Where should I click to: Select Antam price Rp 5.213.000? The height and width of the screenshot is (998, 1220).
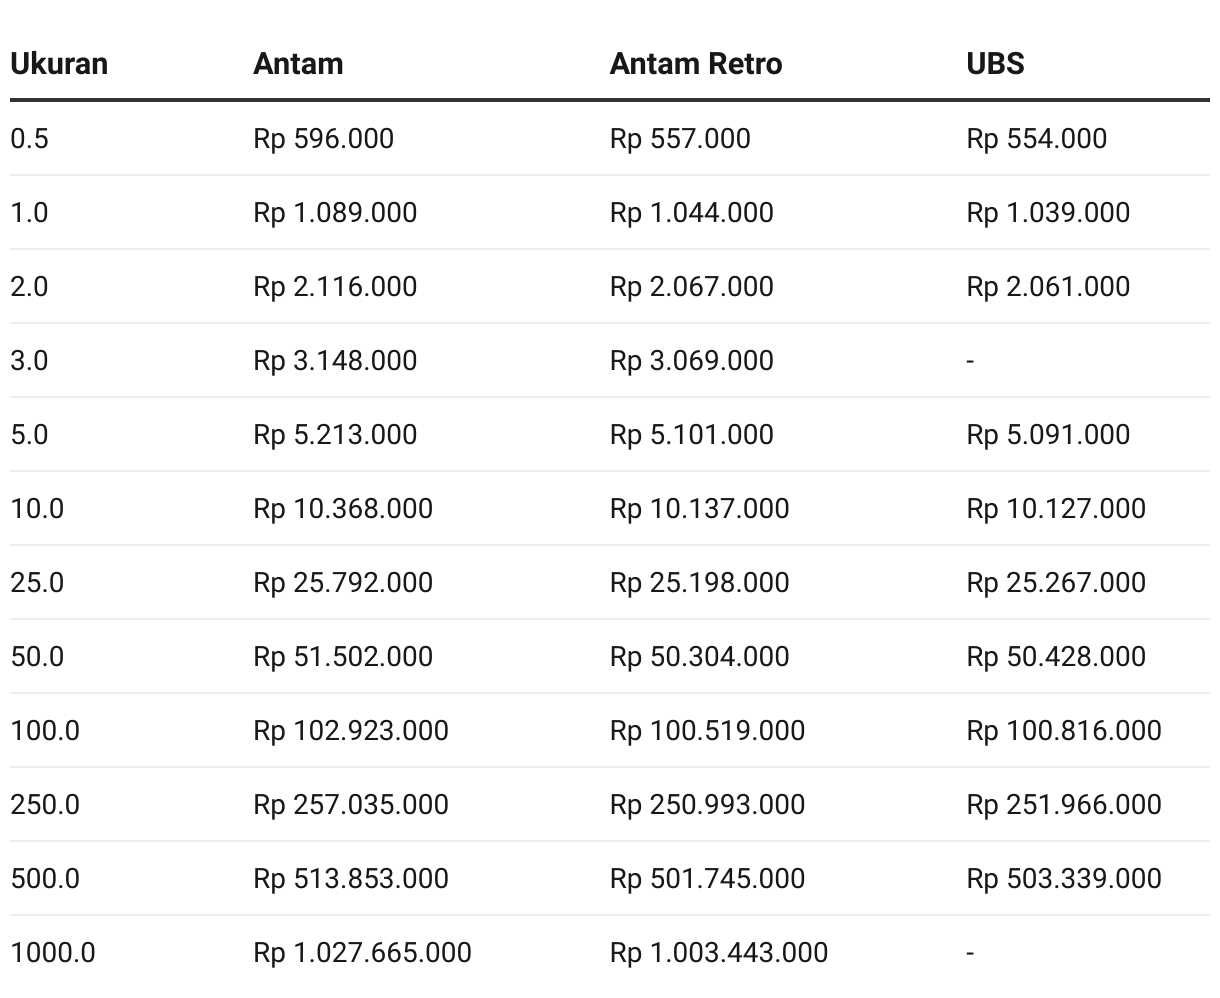point(335,434)
